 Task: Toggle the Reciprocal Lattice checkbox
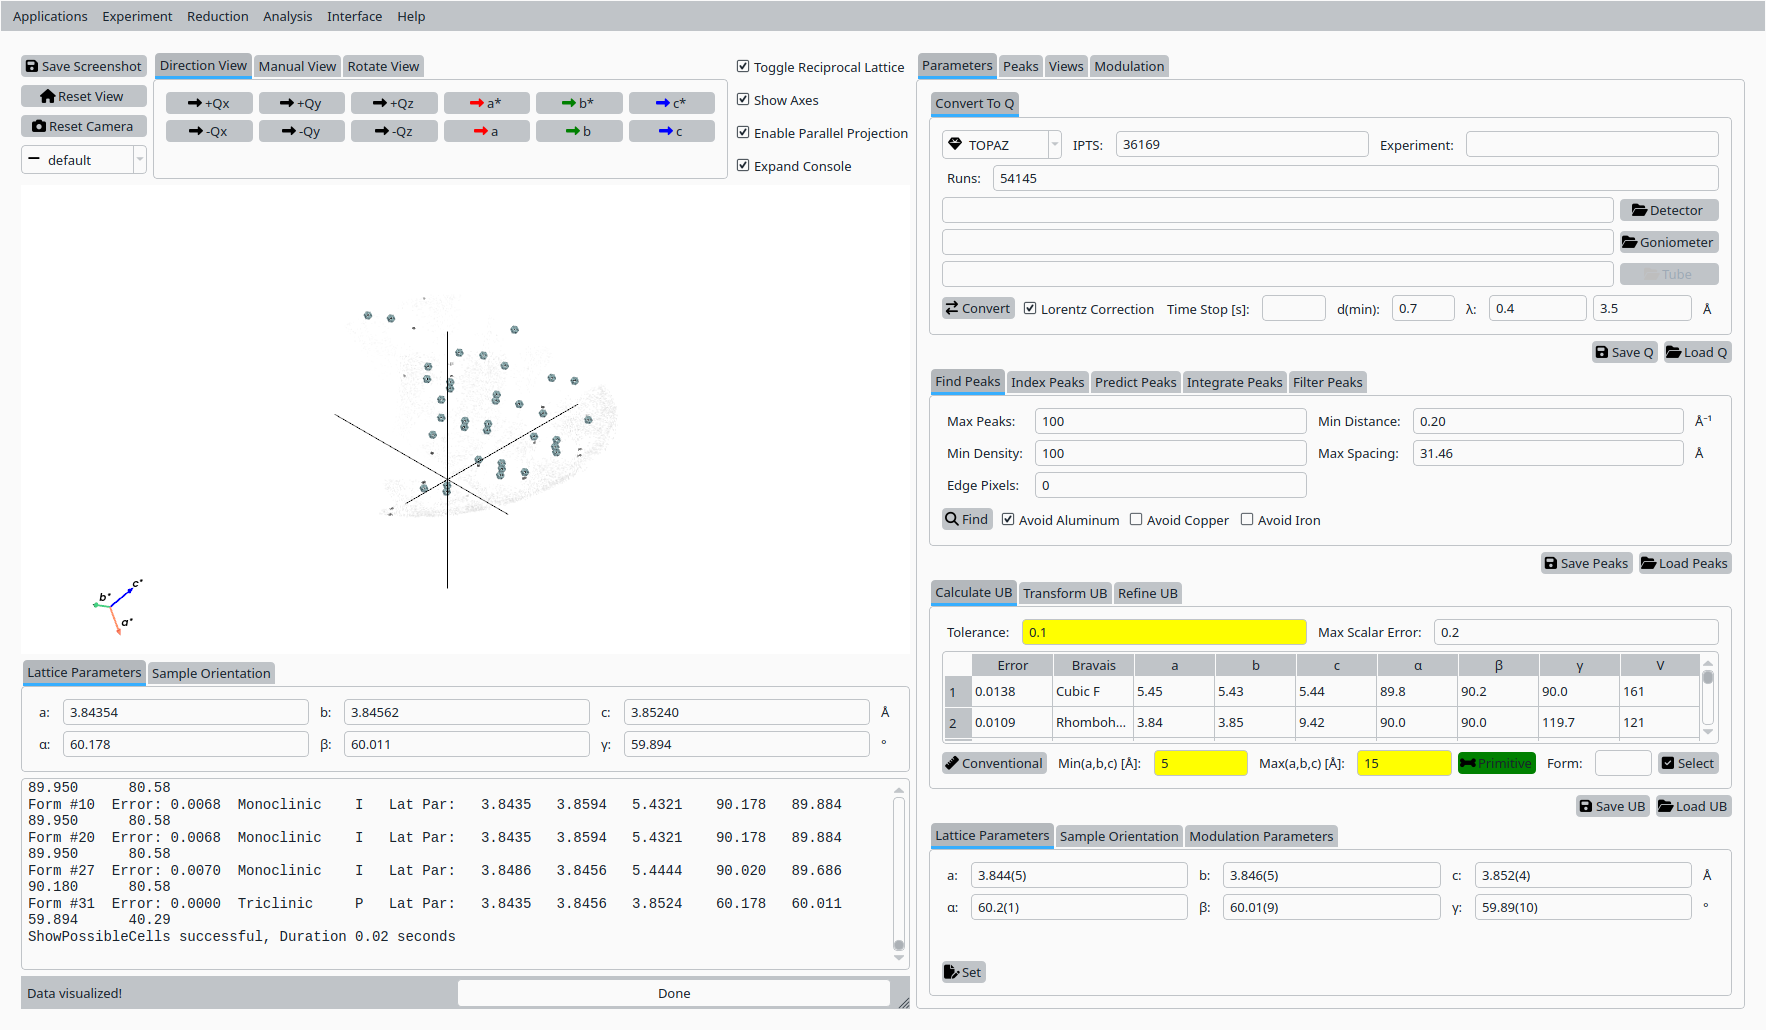[743, 67]
